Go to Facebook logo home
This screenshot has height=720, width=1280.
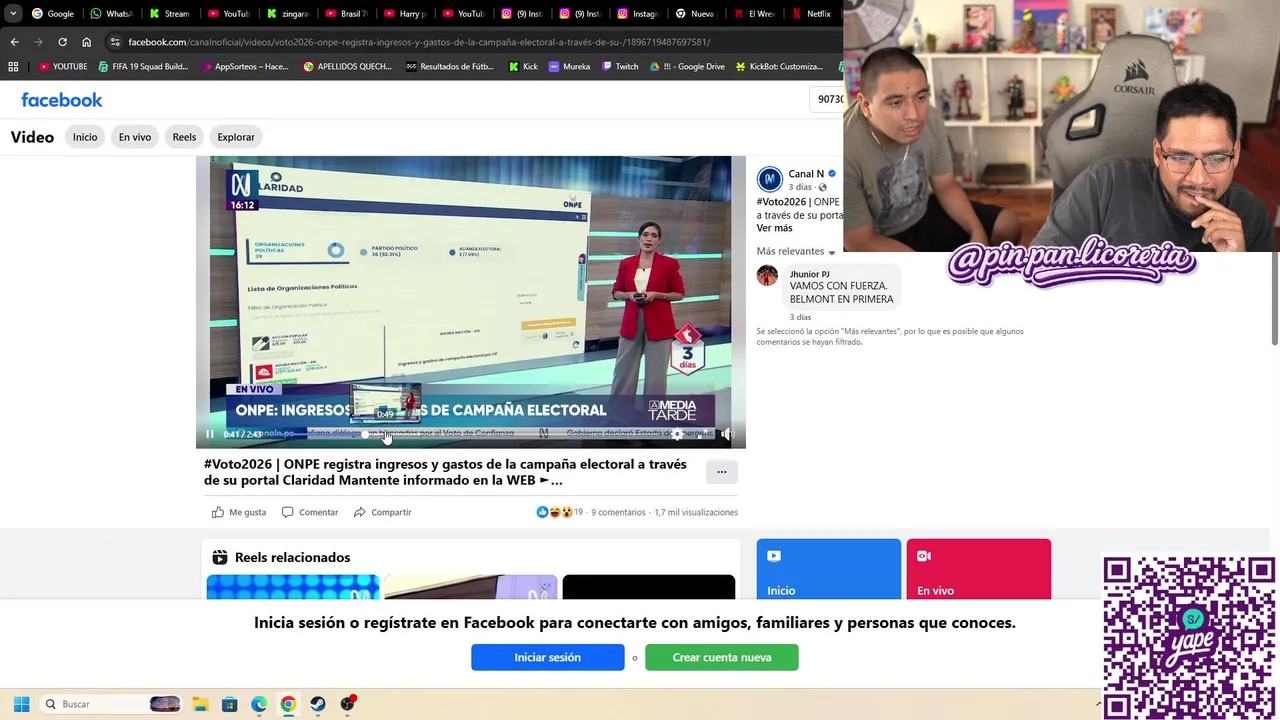[x=62, y=100]
